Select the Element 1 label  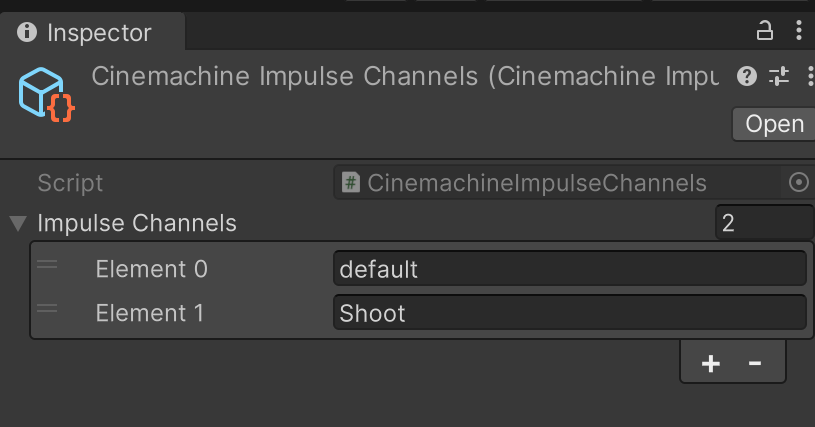[x=149, y=313]
